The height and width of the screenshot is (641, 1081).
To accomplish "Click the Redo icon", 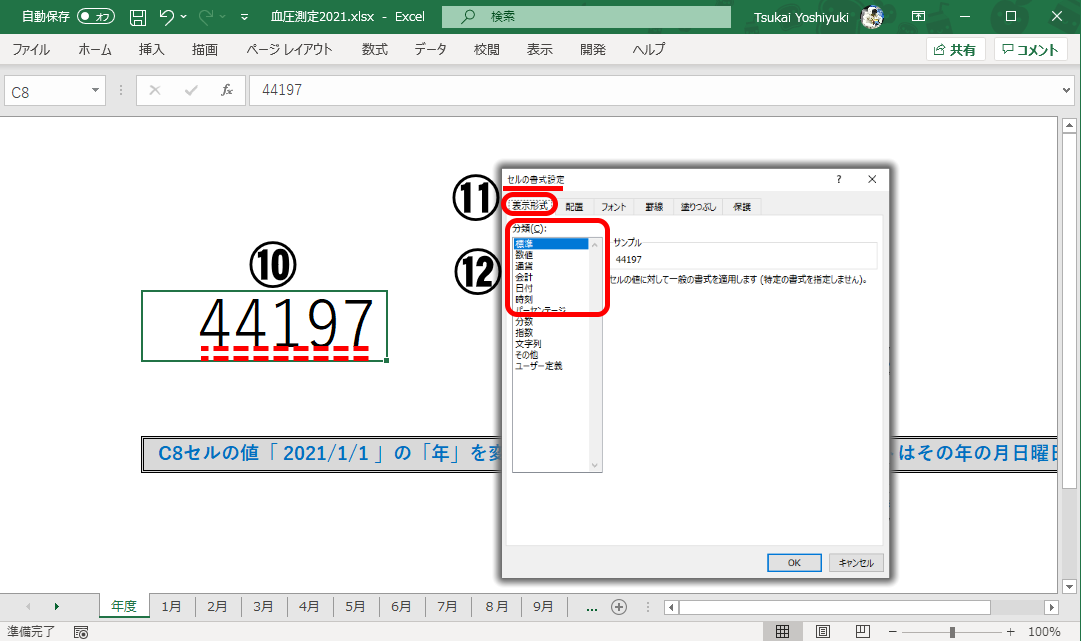I will (x=205, y=17).
